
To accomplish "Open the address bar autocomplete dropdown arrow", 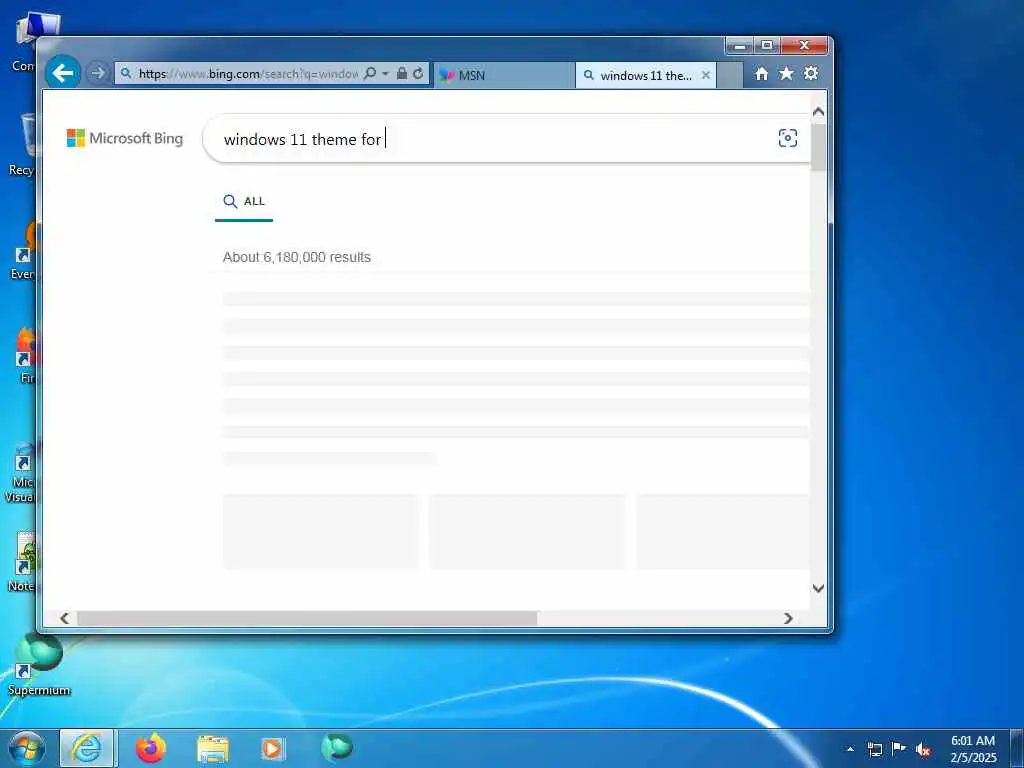I will point(385,74).
